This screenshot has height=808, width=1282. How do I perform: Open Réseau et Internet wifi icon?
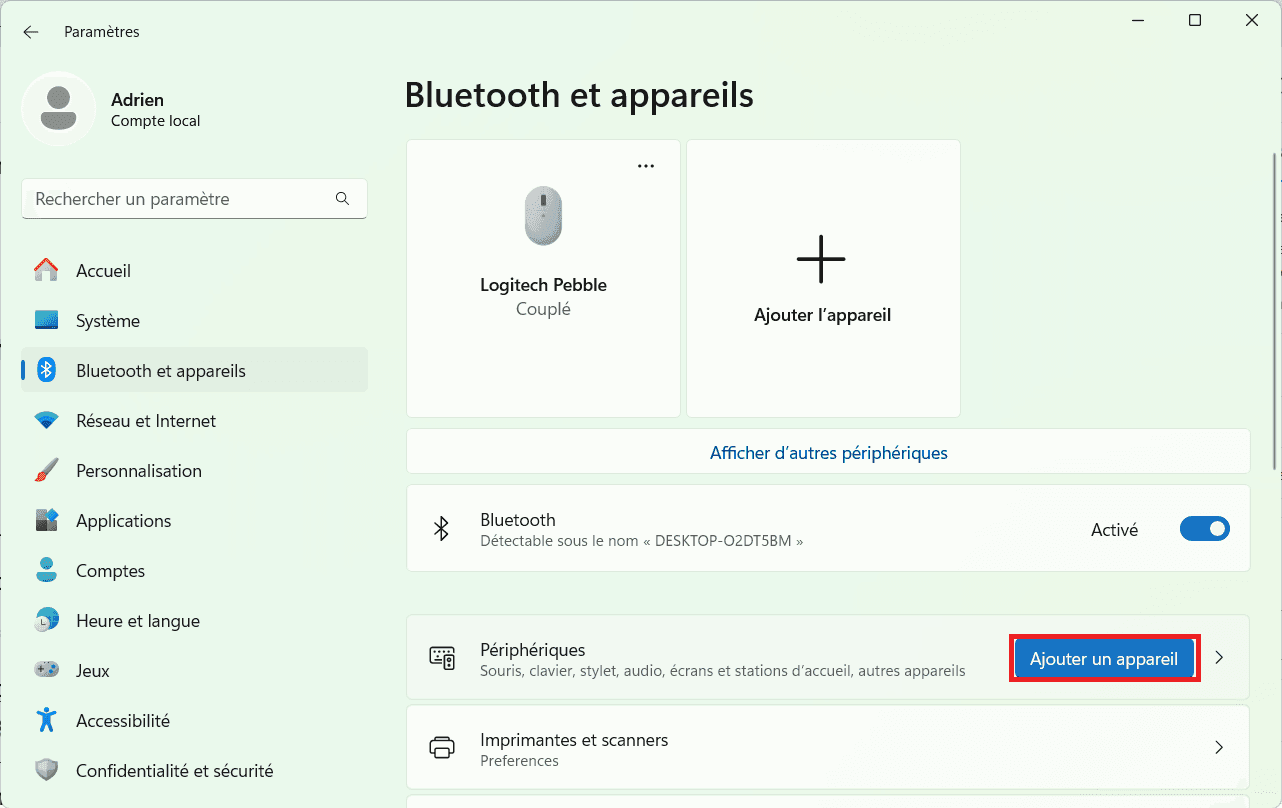[x=46, y=421]
